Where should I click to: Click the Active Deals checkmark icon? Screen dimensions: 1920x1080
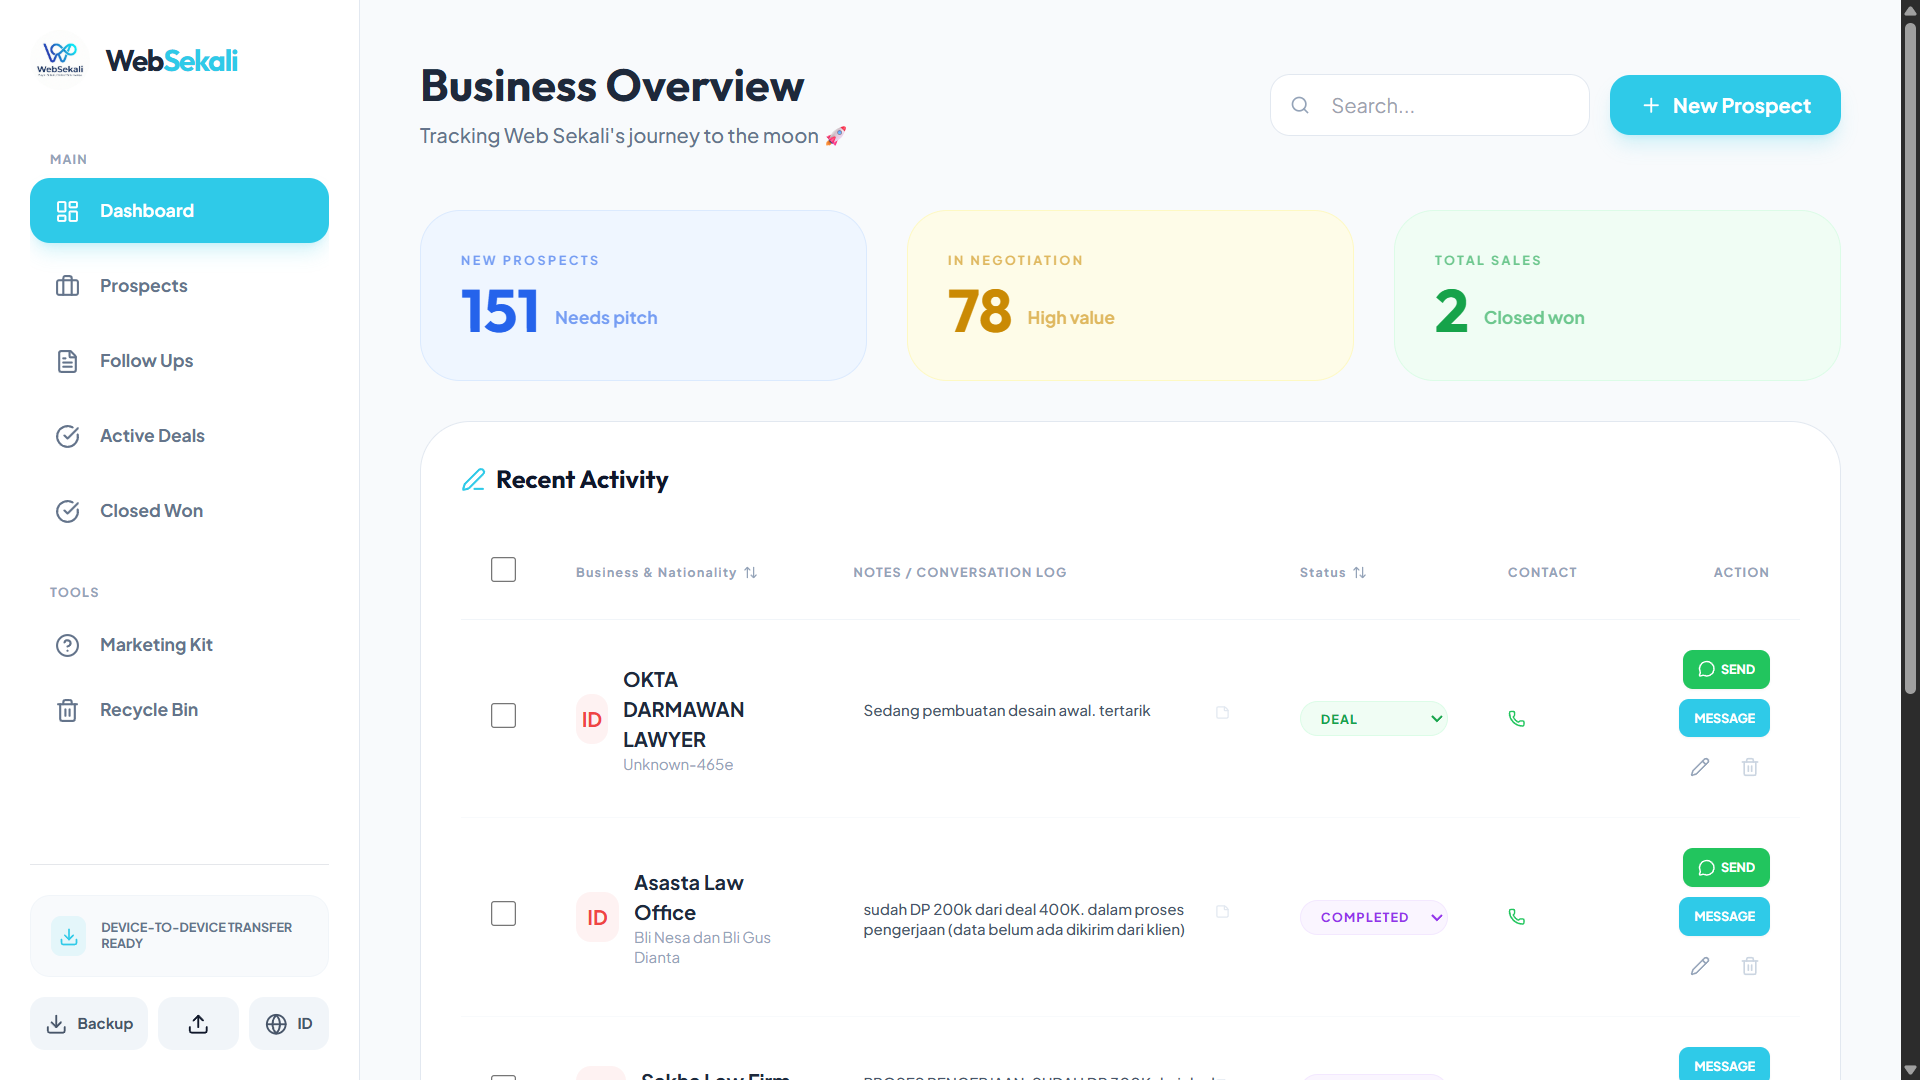click(67, 436)
